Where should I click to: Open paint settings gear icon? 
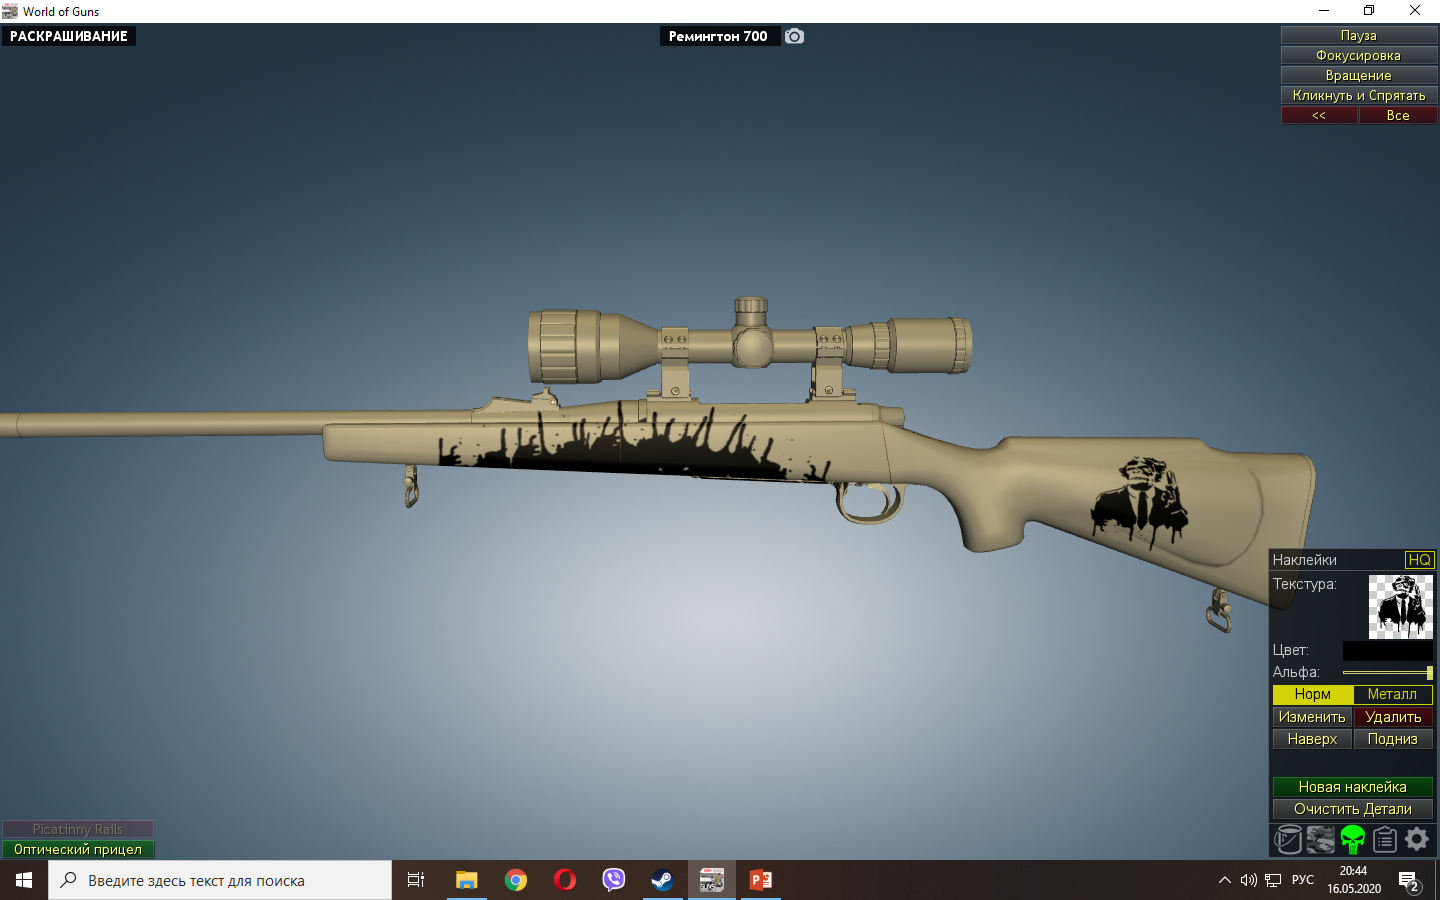coord(1417,840)
